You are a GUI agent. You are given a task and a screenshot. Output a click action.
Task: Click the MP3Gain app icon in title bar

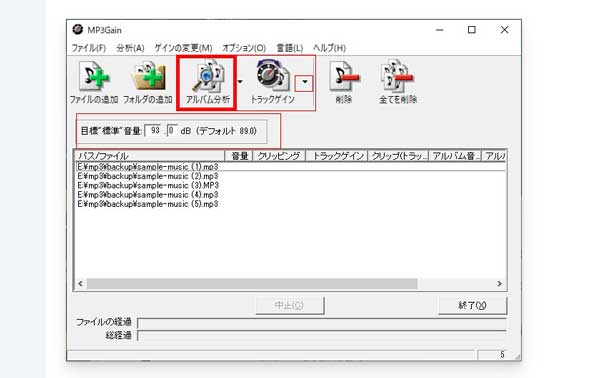(x=78, y=29)
